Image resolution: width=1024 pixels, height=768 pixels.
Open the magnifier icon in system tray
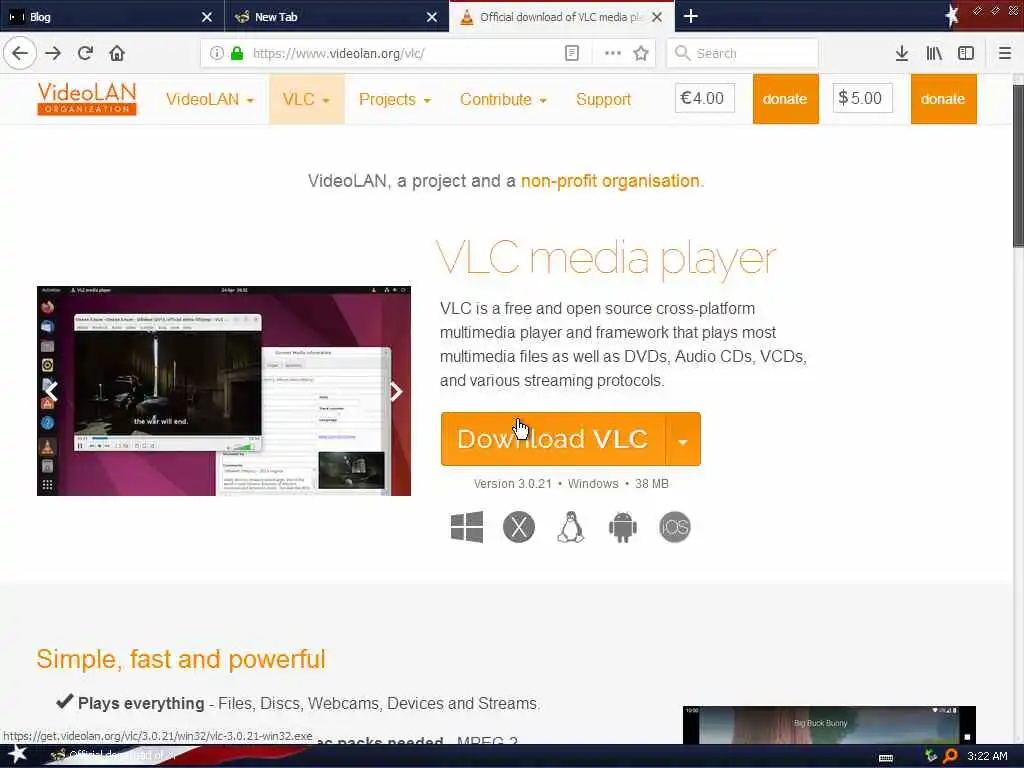tap(950, 756)
